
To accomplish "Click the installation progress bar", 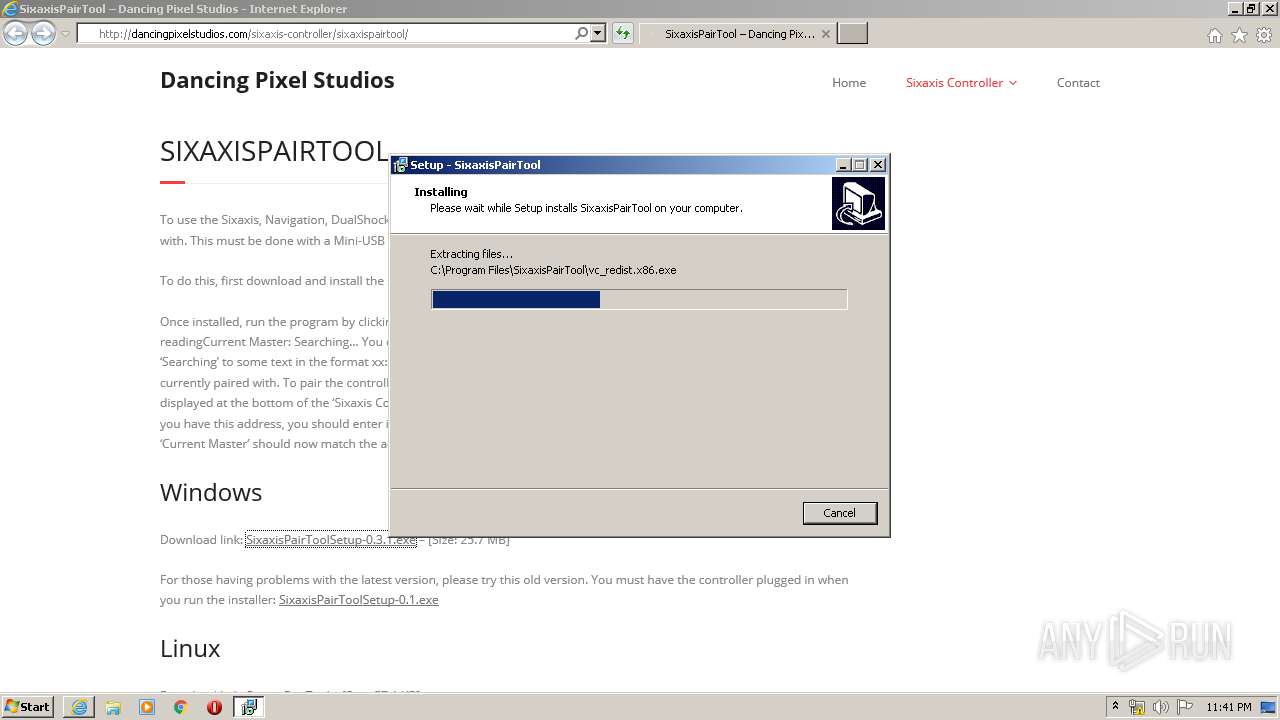I will click(639, 299).
